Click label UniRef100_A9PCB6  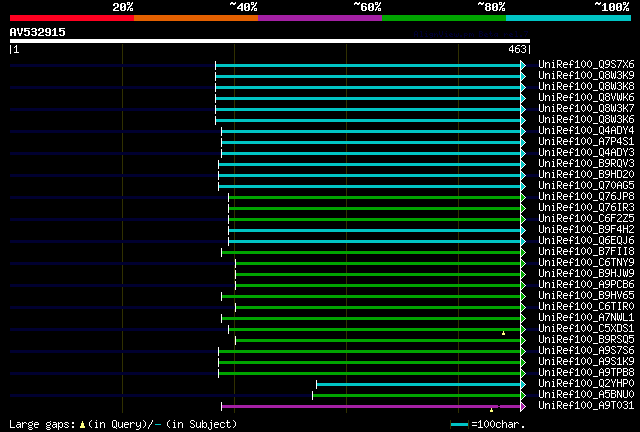click(x=586, y=285)
